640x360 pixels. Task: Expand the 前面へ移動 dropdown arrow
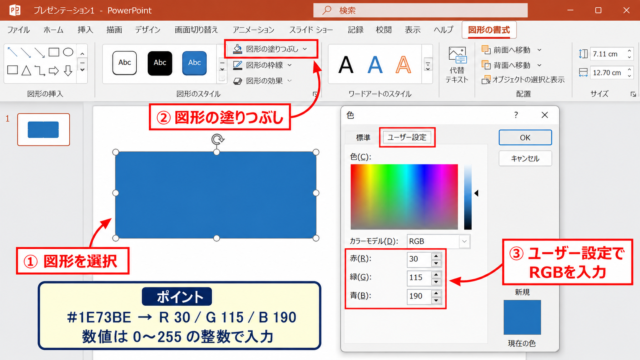539,50
